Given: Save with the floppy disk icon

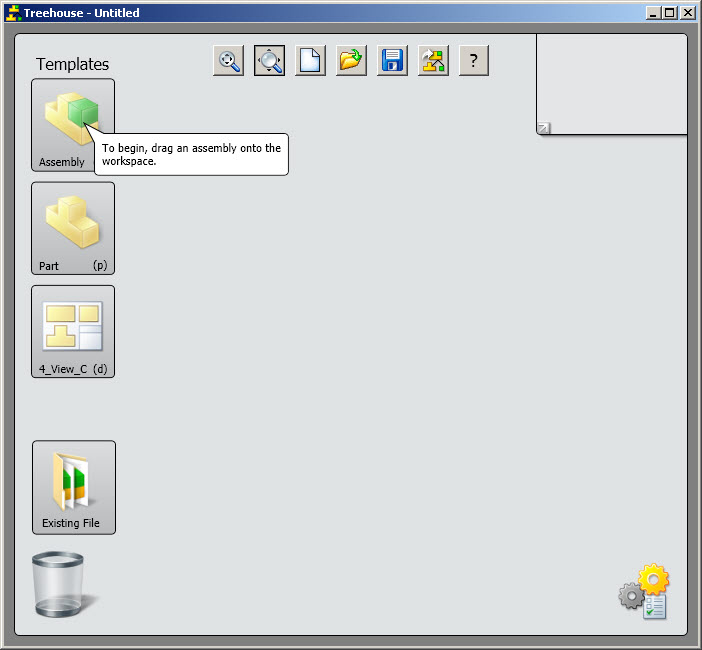Looking at the screenshot, I should click(x=392, y=60).
